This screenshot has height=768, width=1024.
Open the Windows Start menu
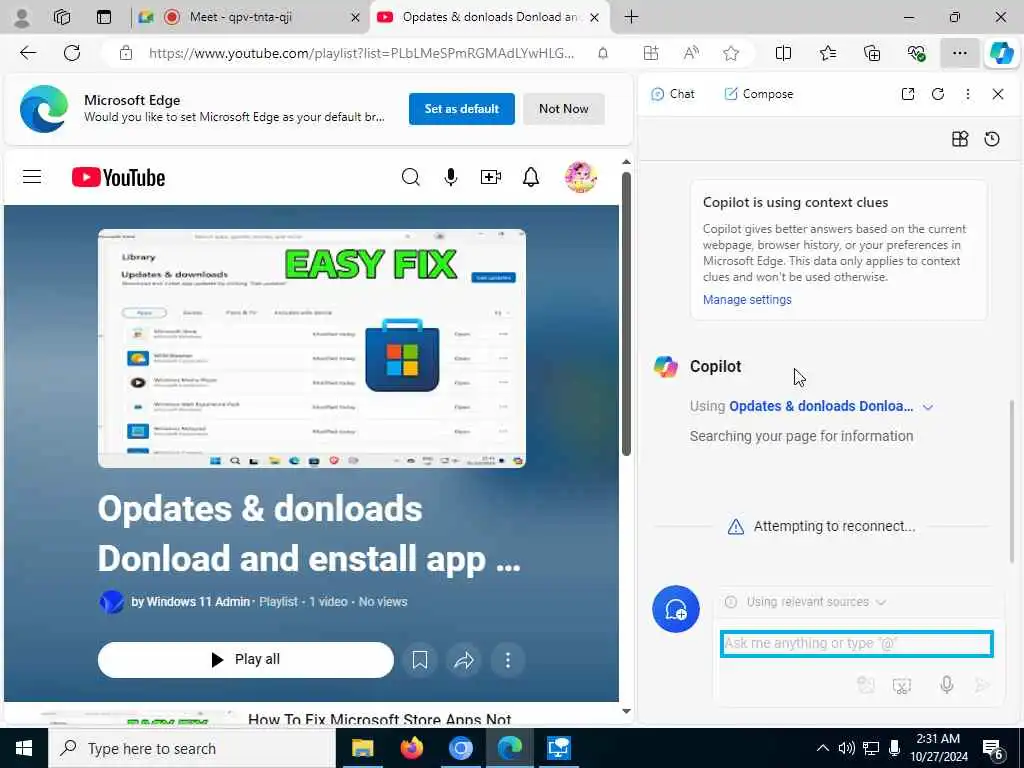(24, 748)
